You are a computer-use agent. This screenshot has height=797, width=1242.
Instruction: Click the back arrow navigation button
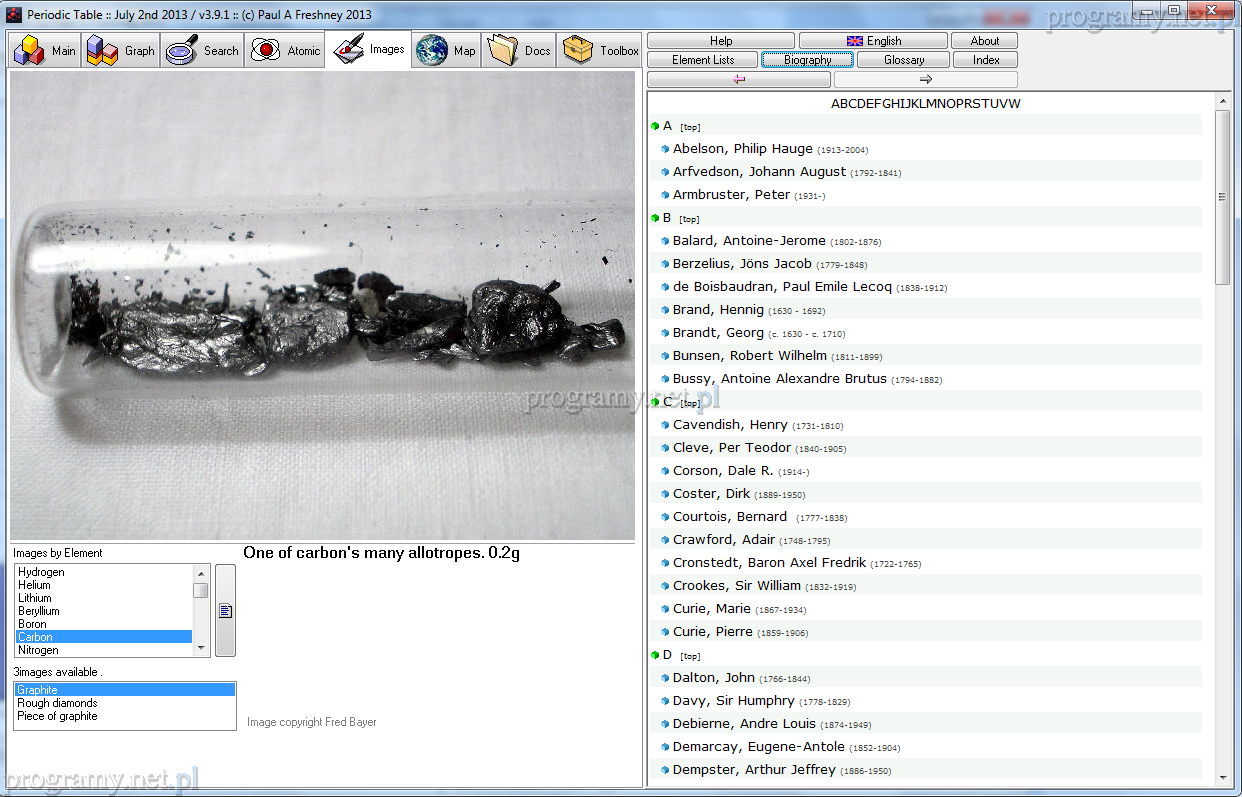click(739, 79)
